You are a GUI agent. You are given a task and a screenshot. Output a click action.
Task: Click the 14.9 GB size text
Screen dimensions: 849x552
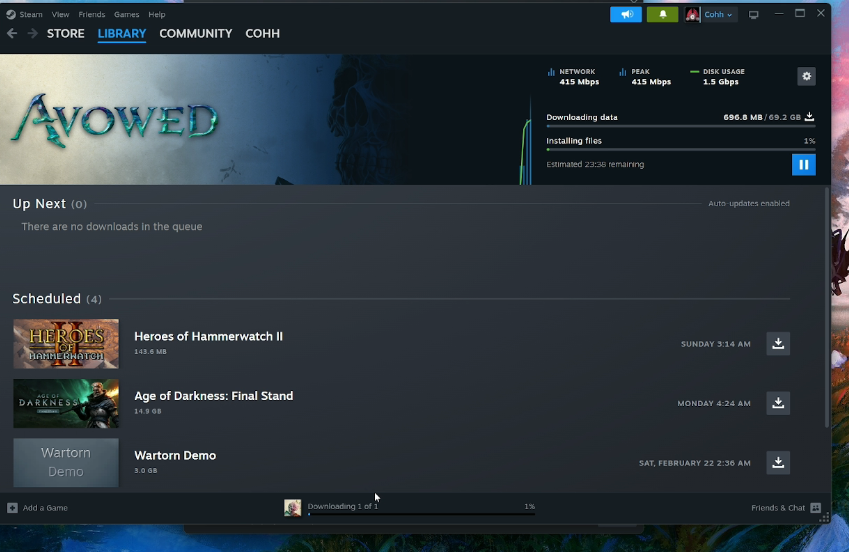(x=148, y=411)
